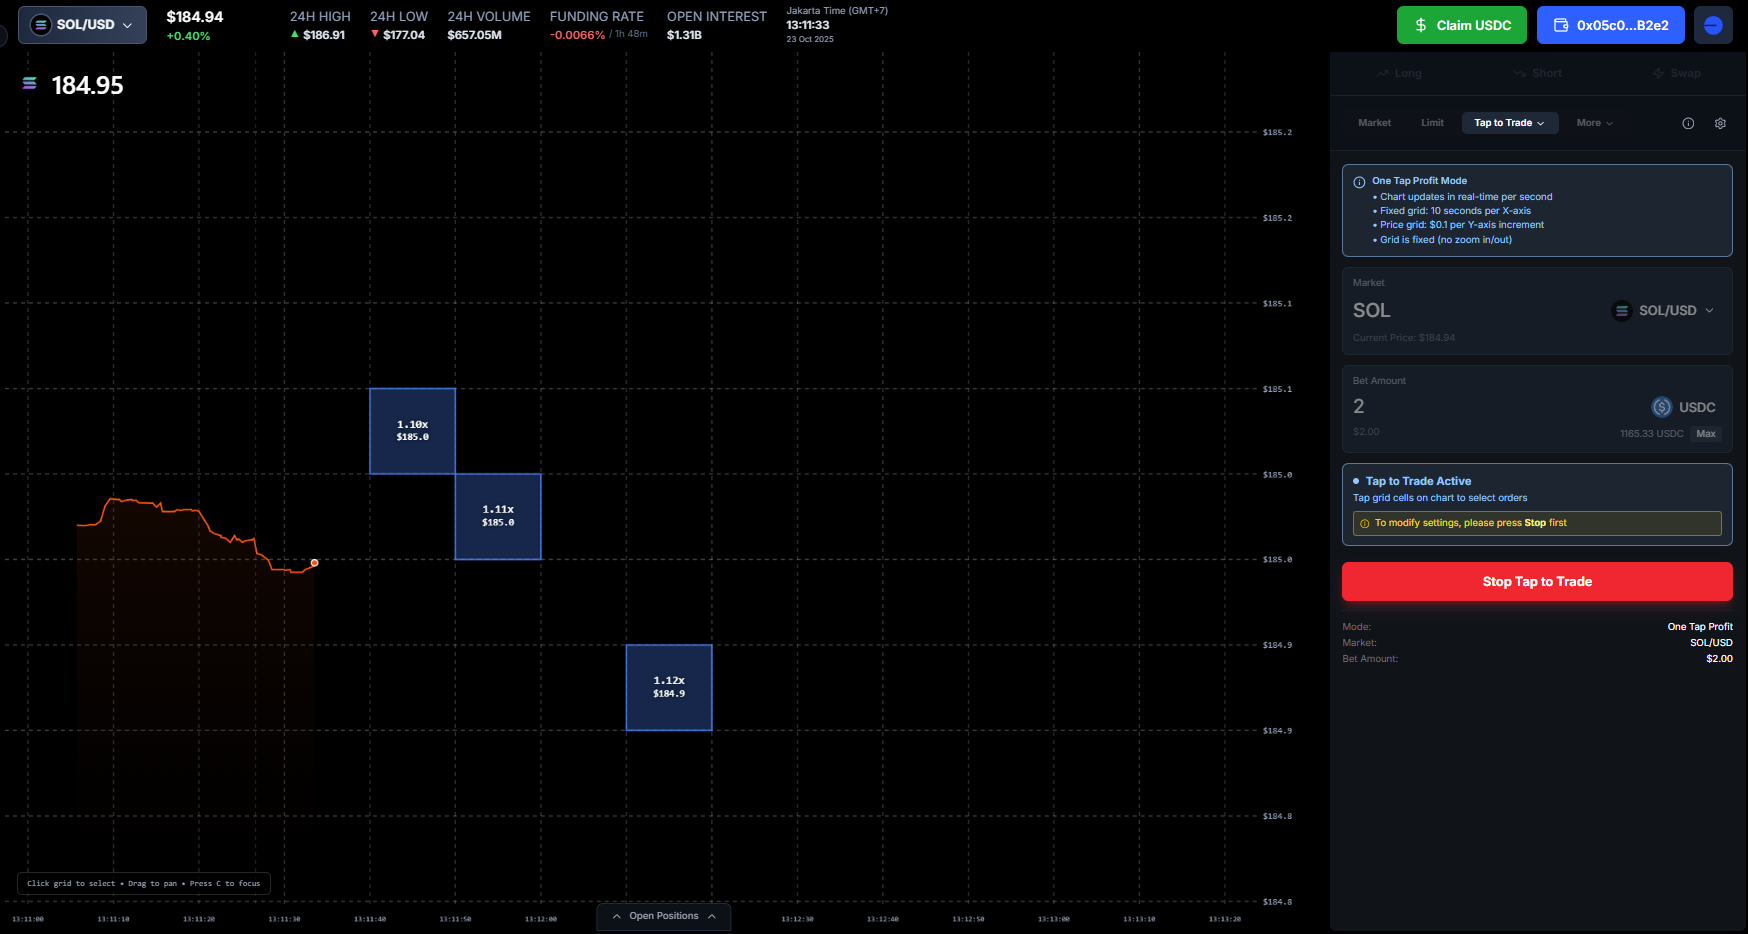Switch to the Market order tab
1748x934 pixels.
click(x=1374, y=123)
